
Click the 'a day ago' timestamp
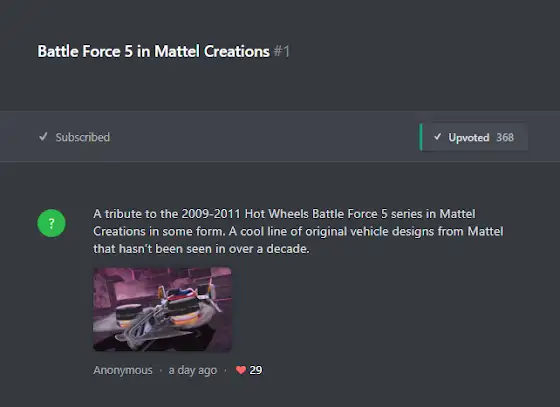(193, 371)
